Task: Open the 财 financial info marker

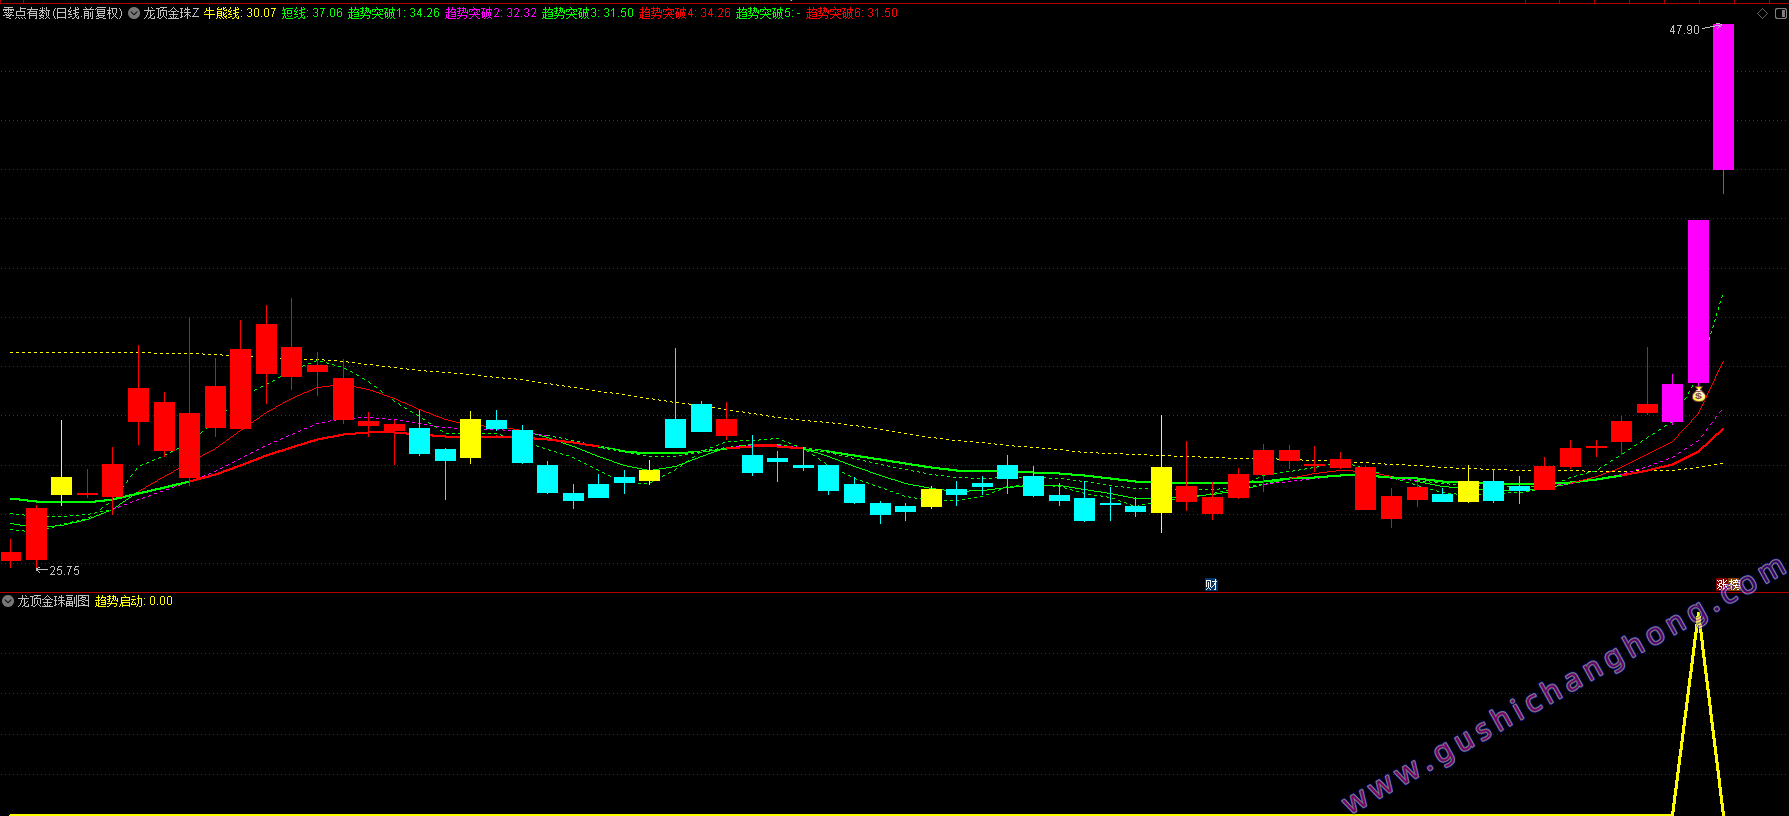Action: click(x=1211, y=585)
